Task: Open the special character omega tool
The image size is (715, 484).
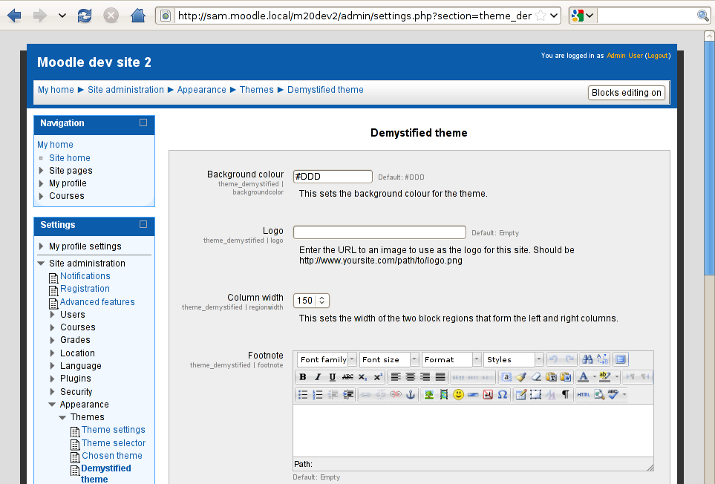Action: click(x=501, y=395)
